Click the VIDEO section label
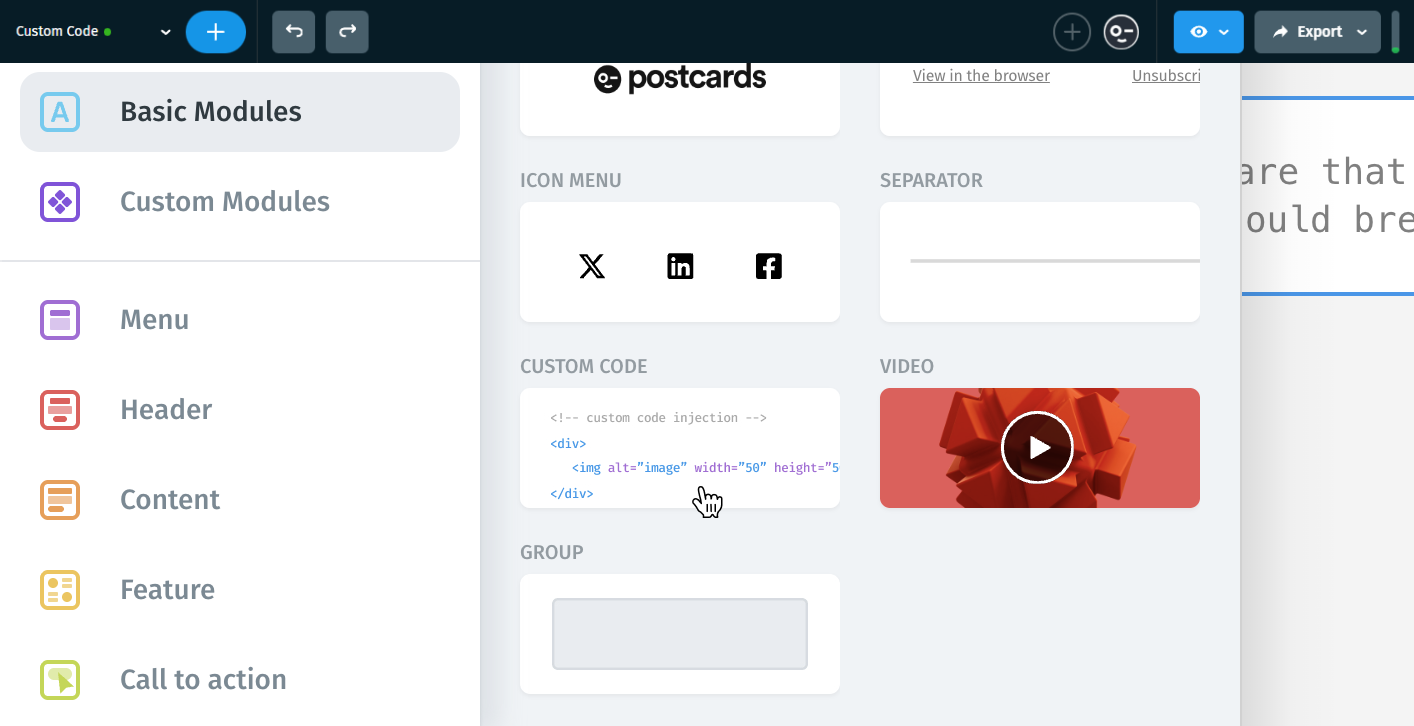Screen dimensions: 1414x726 [907, 367]
